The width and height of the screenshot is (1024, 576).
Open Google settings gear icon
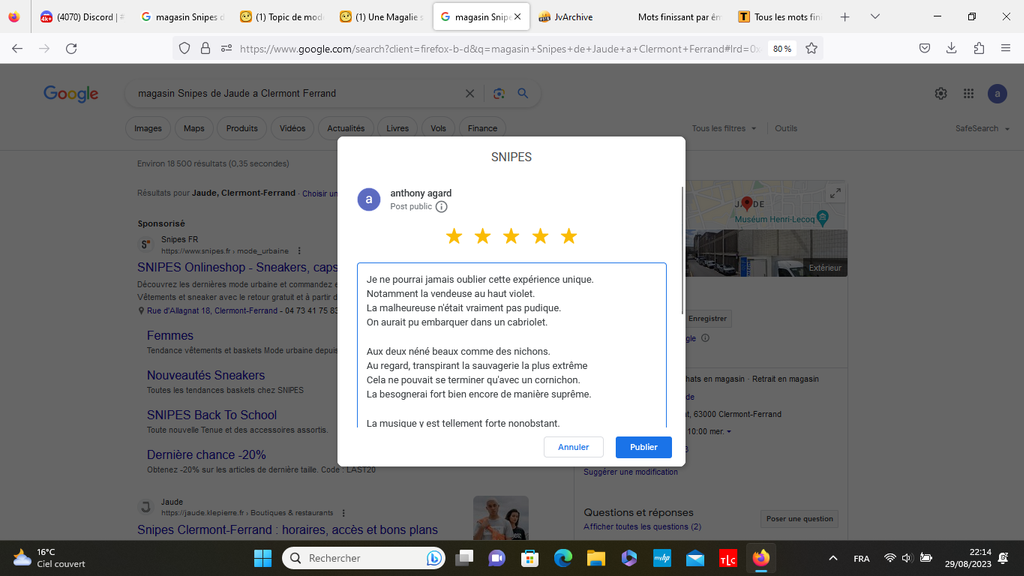pos(941,93)
